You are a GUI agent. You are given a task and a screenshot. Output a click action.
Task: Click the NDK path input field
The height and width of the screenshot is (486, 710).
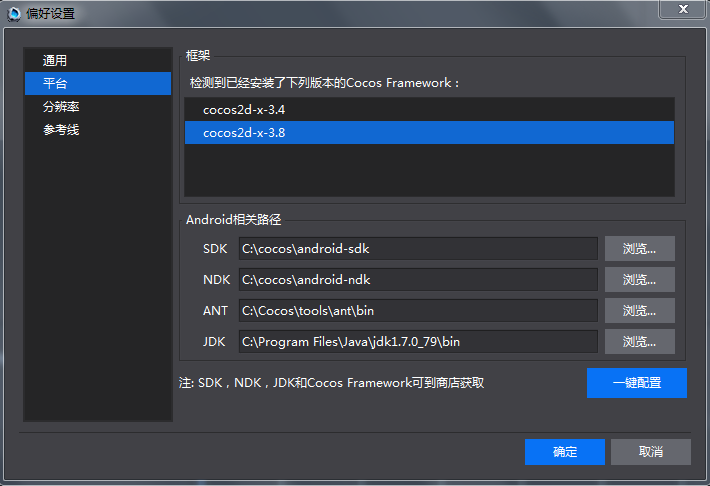coord(418,279)
